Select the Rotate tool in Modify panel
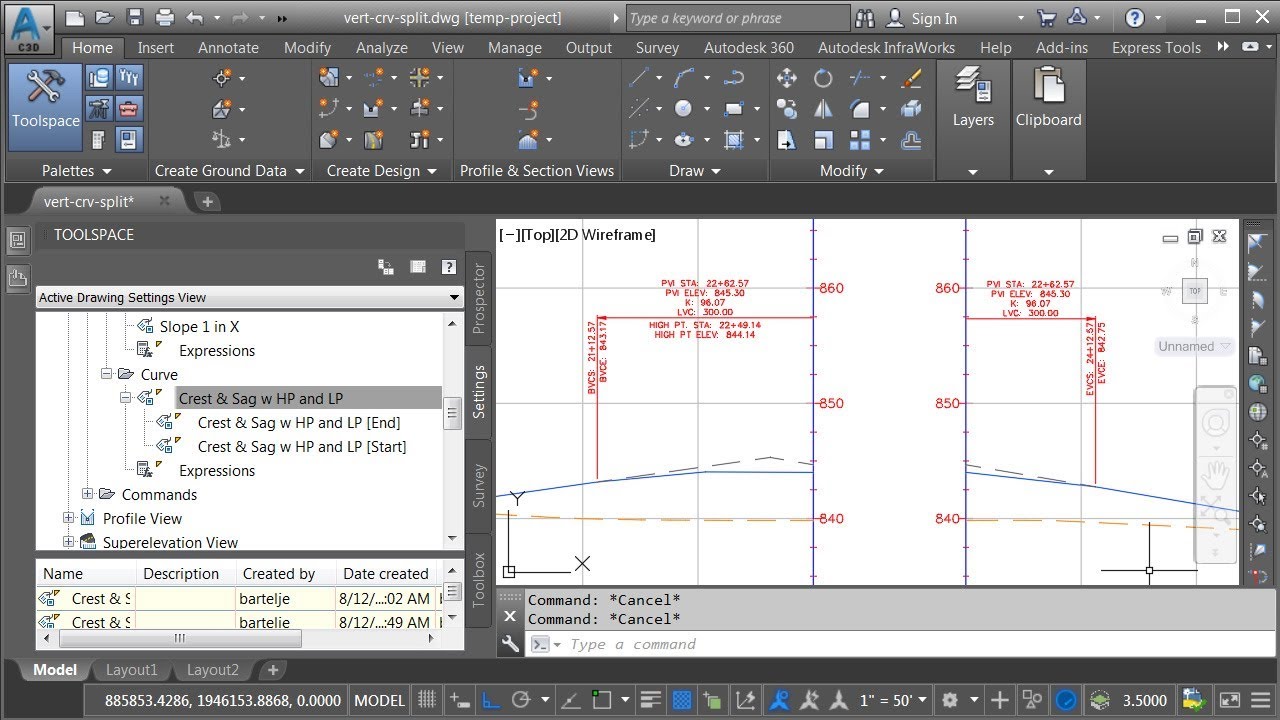 (x=823, y=78)
